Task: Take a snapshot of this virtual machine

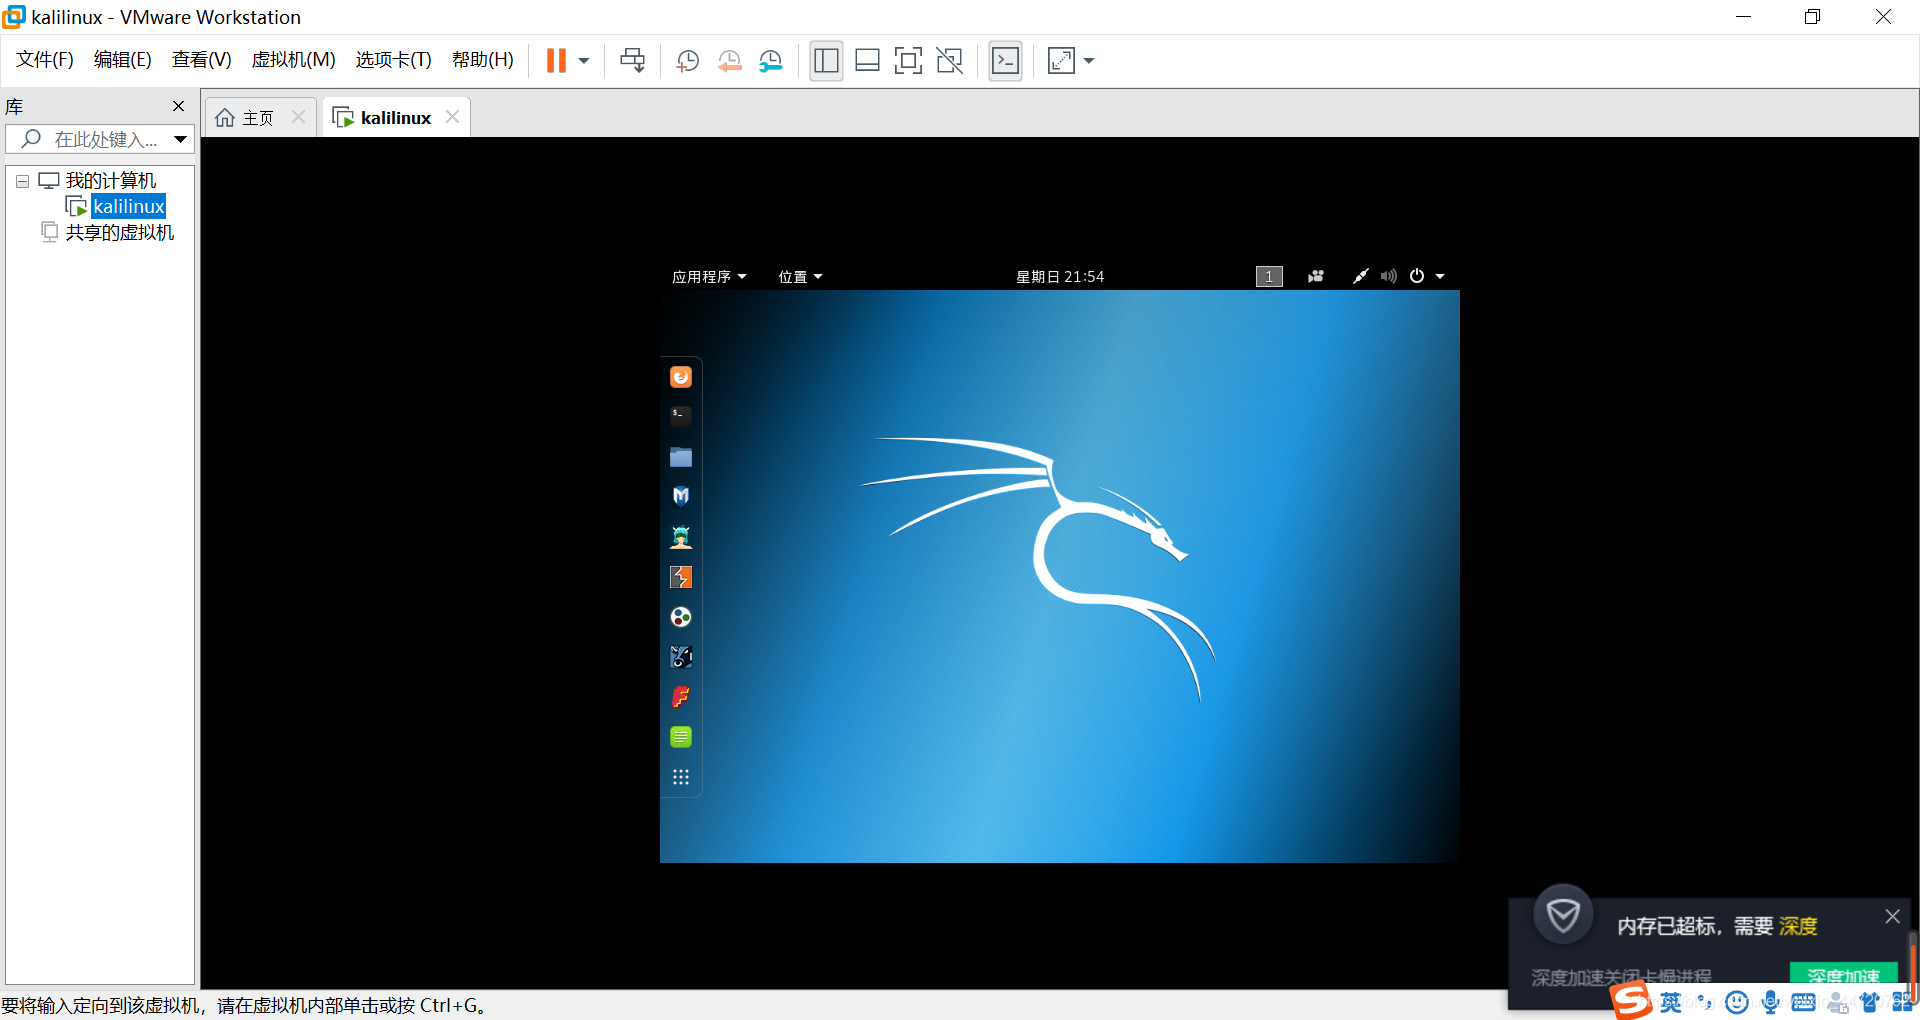Action: coord(687,61)
